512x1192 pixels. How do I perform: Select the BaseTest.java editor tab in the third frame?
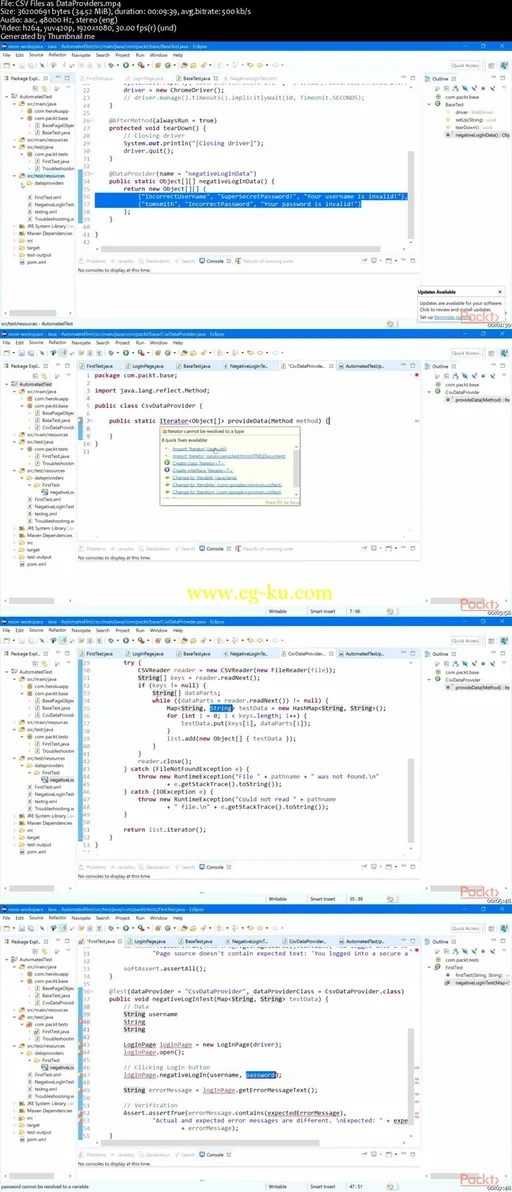coord(195,653)
